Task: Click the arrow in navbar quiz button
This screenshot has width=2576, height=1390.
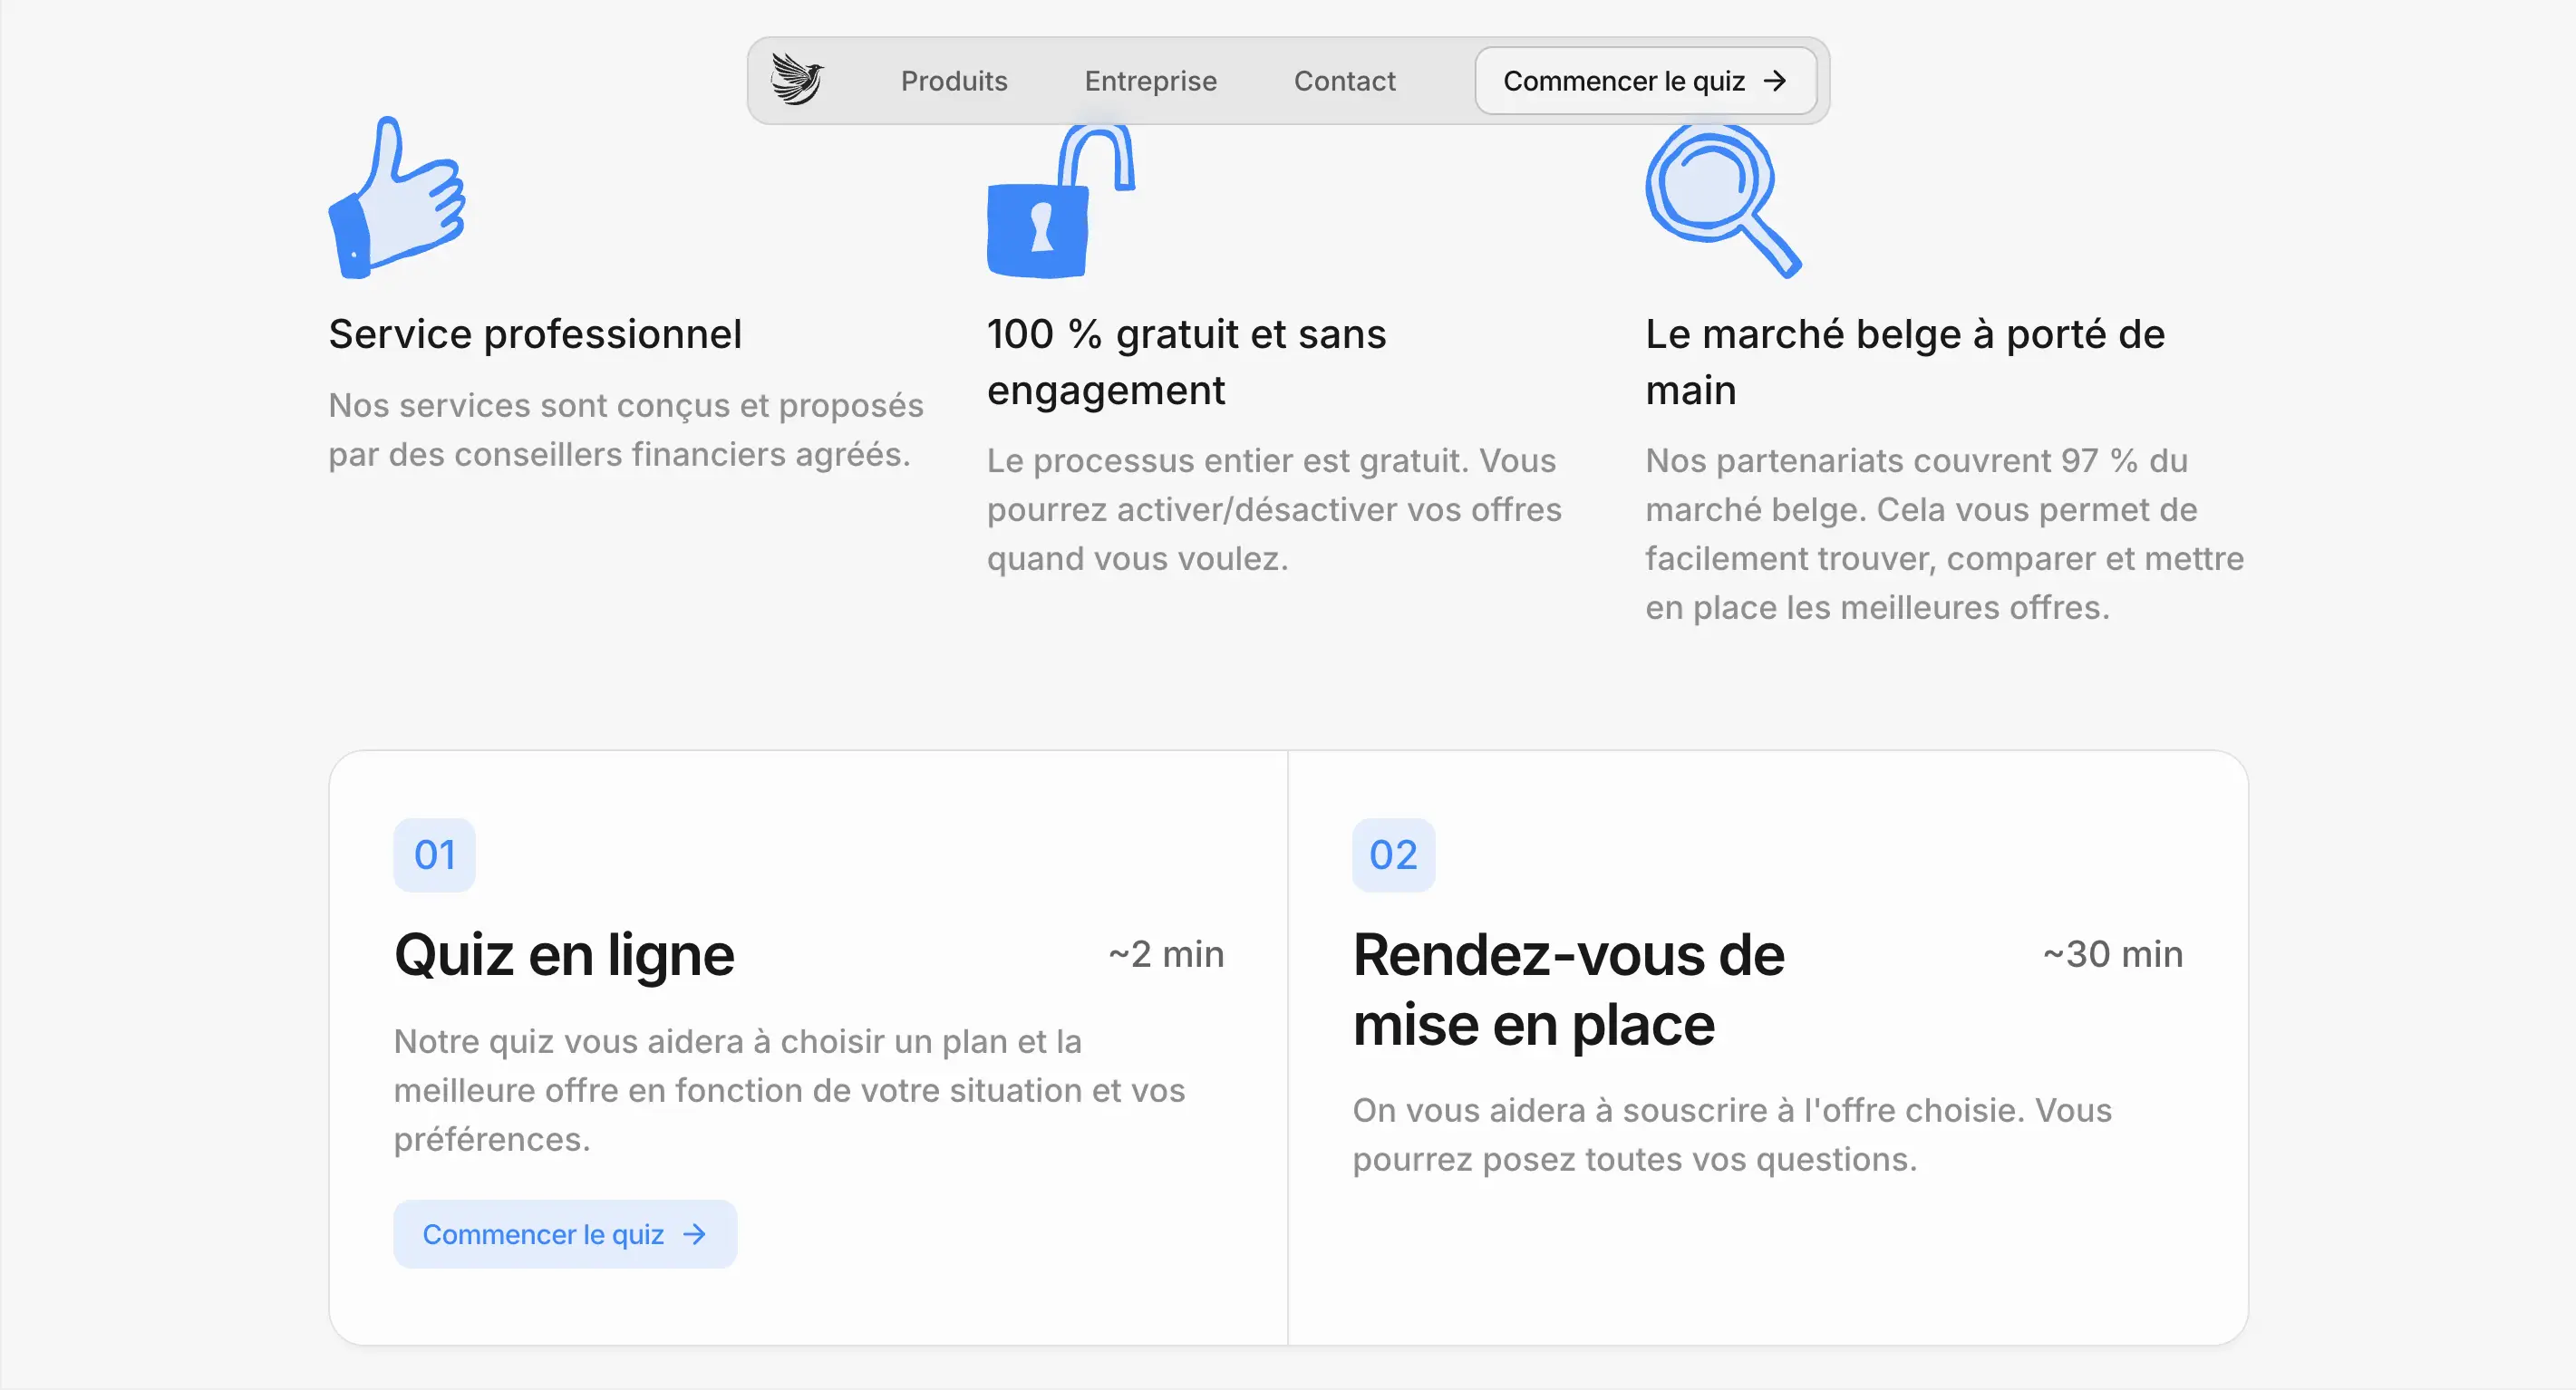Action: (x=1775, y=81)
